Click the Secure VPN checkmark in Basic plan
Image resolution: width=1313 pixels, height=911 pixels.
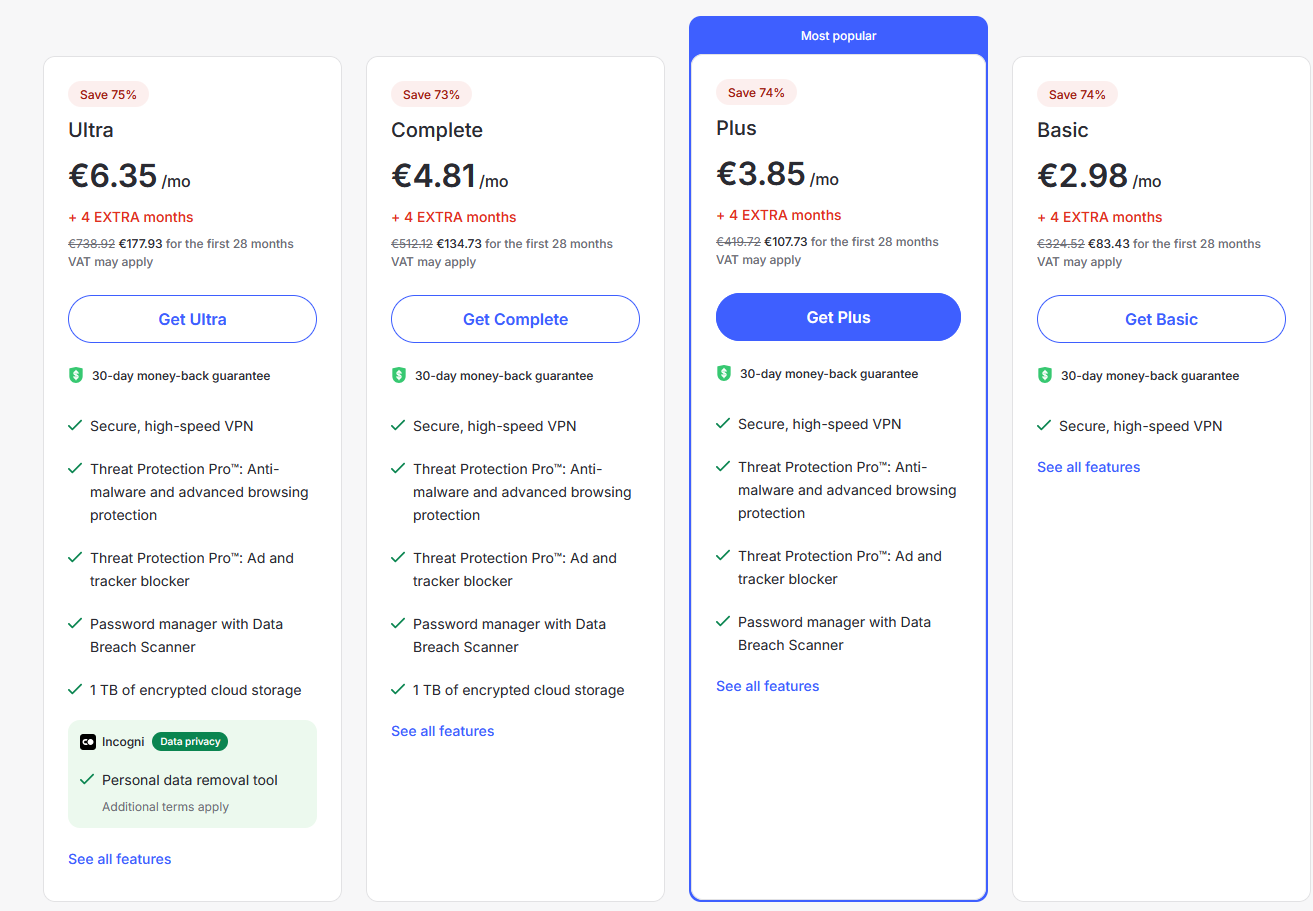1044,426
